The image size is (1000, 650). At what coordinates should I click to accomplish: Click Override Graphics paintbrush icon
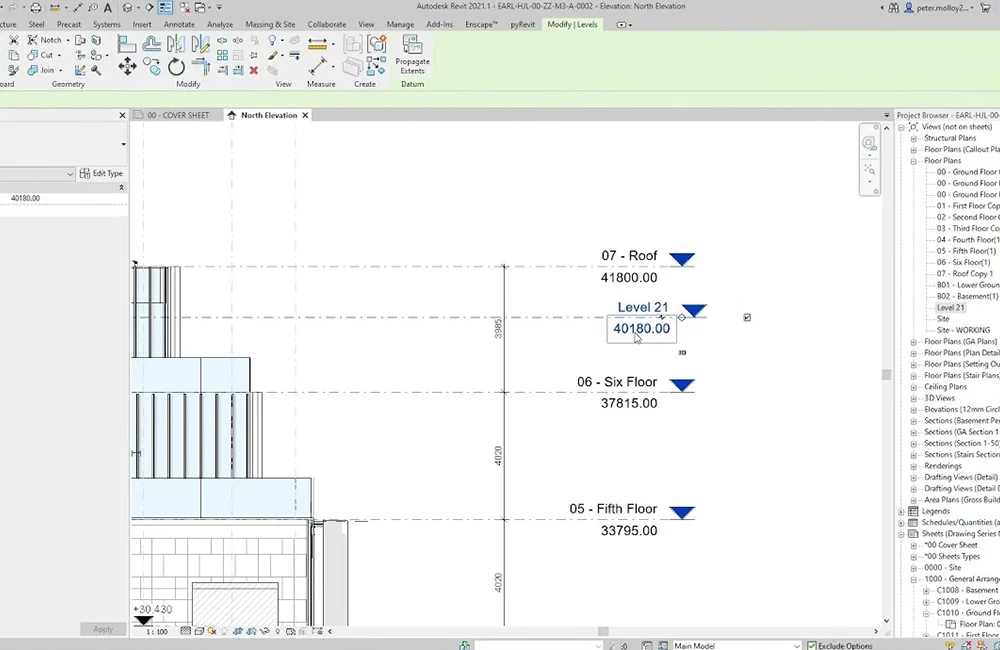(273, 55)
